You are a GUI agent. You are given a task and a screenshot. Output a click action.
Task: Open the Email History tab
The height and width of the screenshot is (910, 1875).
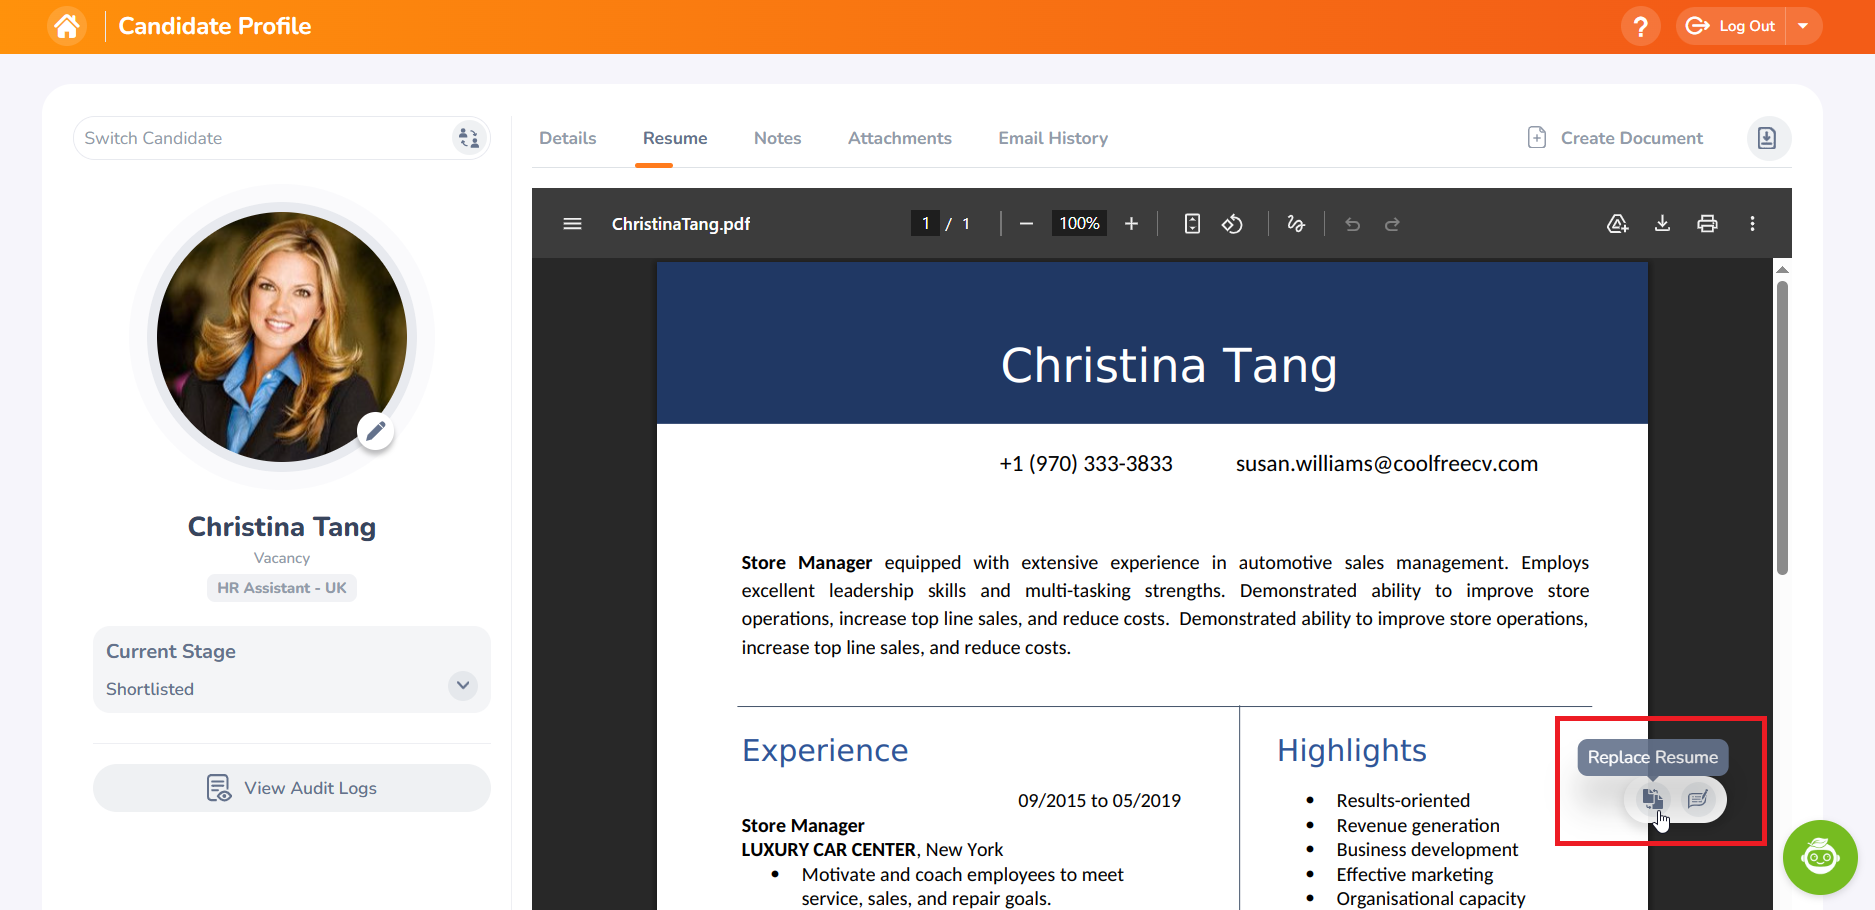tap(1052, 138)
